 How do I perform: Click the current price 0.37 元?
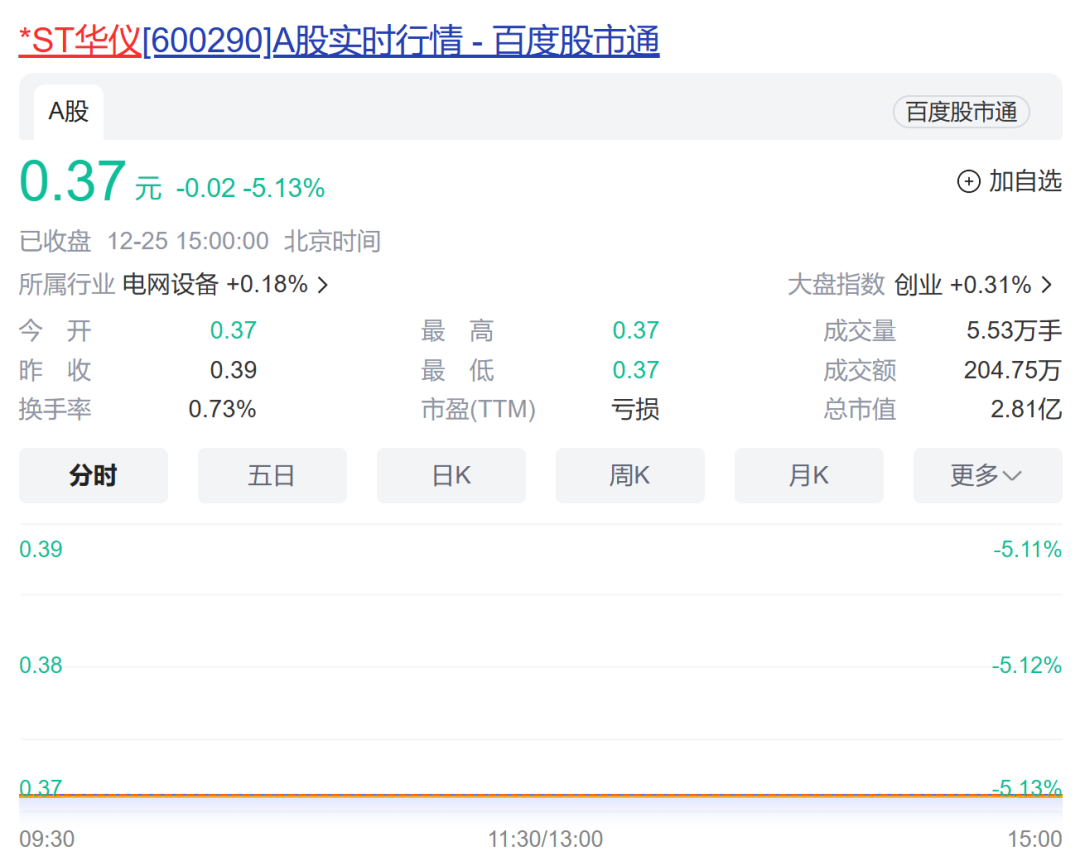pos(90,182)
